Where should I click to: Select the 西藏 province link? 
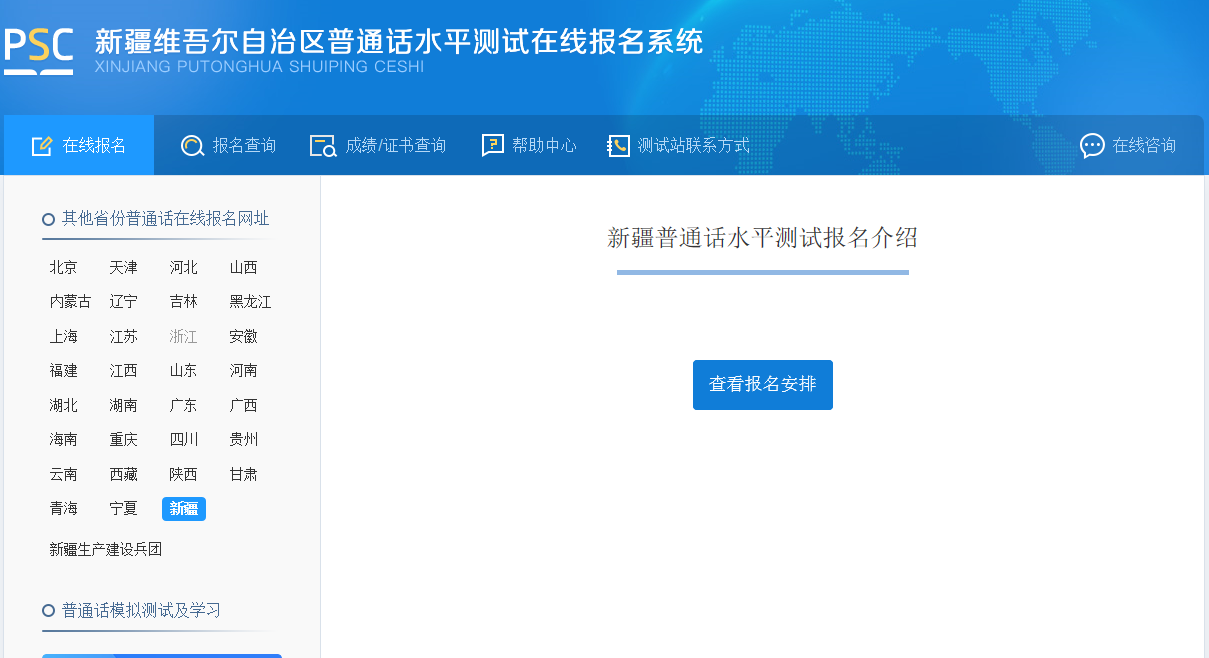(x=124, y=475)
